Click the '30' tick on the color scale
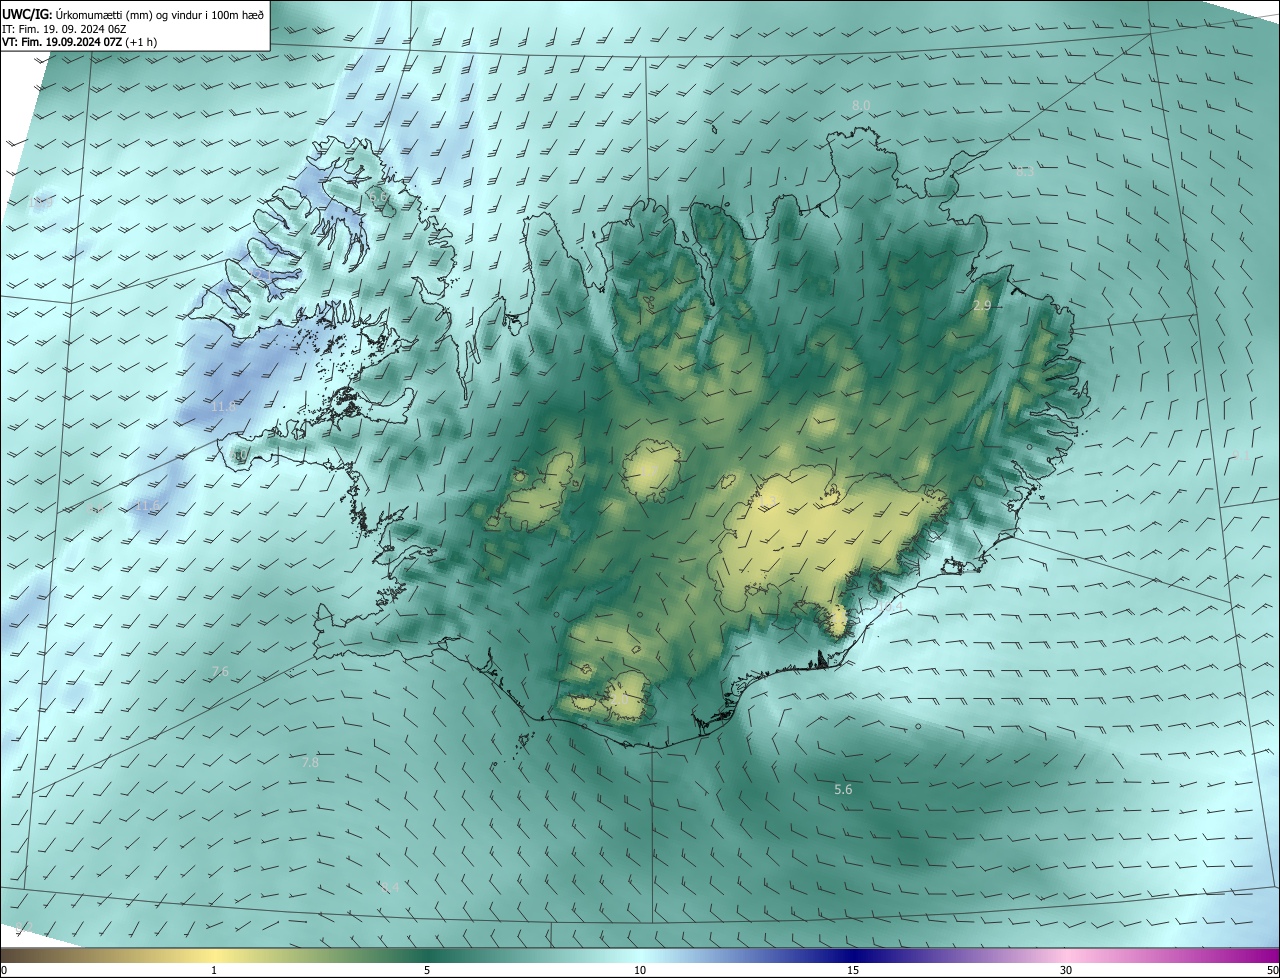Screen dimensions: 1280x978 [x=1066, y=970]
